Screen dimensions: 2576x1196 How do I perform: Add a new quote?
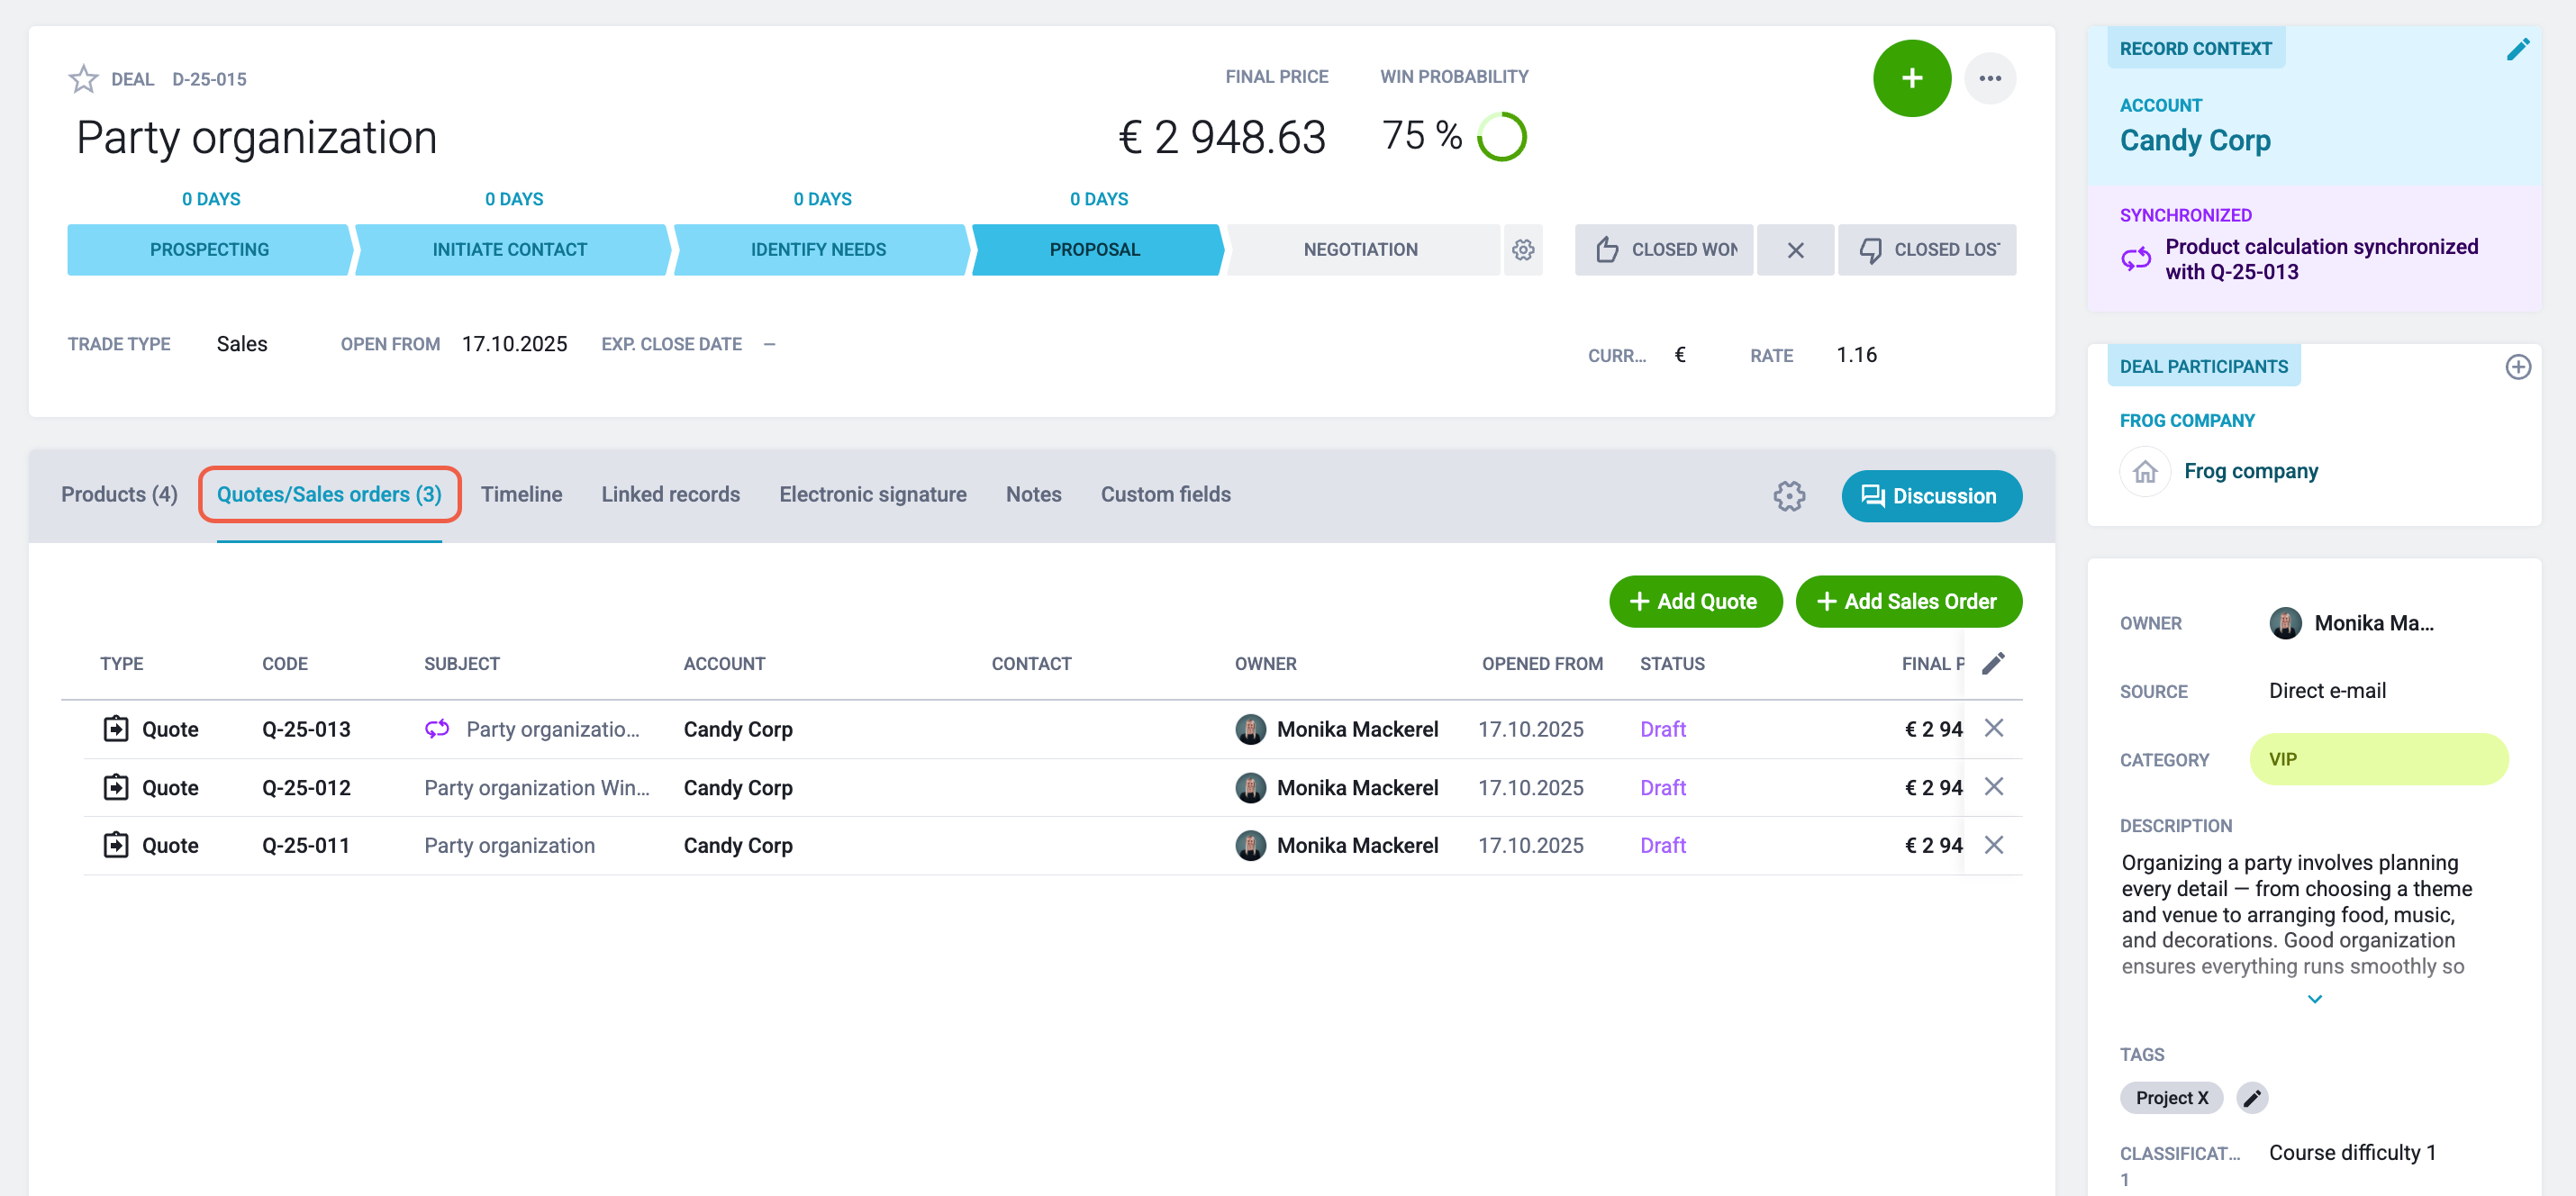tap(1695, 601)
